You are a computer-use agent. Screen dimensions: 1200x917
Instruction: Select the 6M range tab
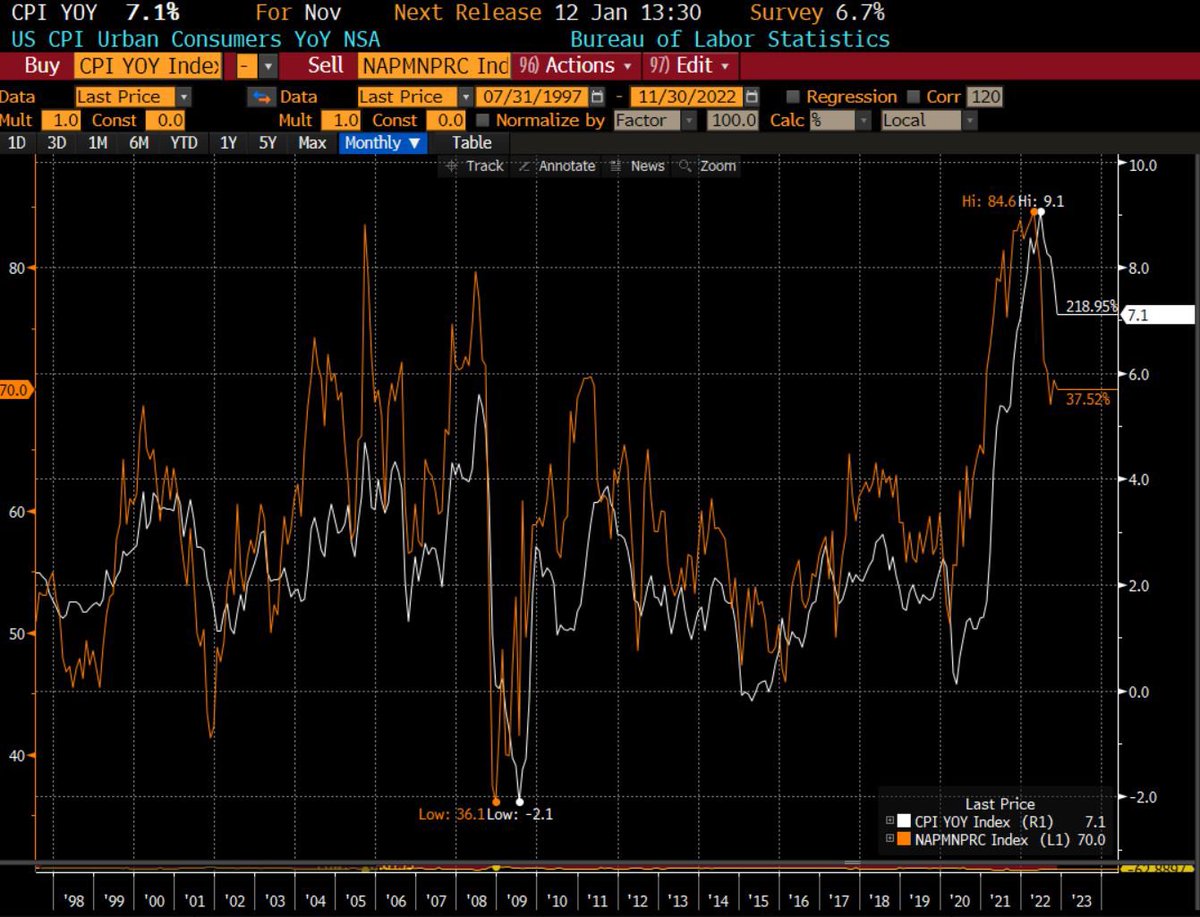[139, 143]
